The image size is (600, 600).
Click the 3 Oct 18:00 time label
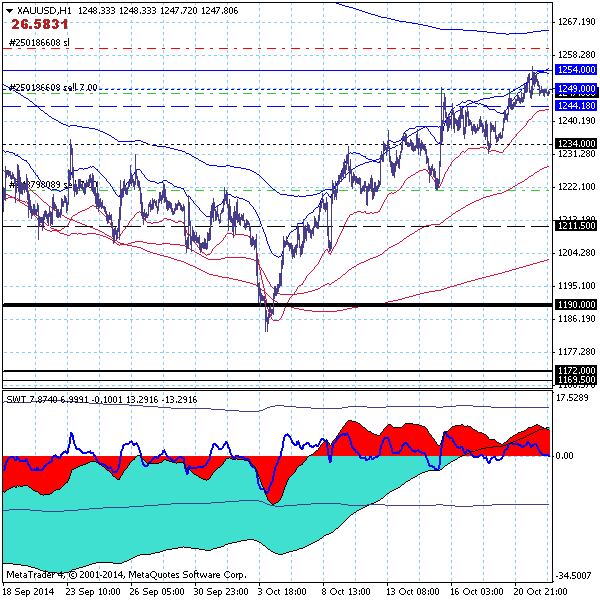pyautogui.click(x=282, y=592)
